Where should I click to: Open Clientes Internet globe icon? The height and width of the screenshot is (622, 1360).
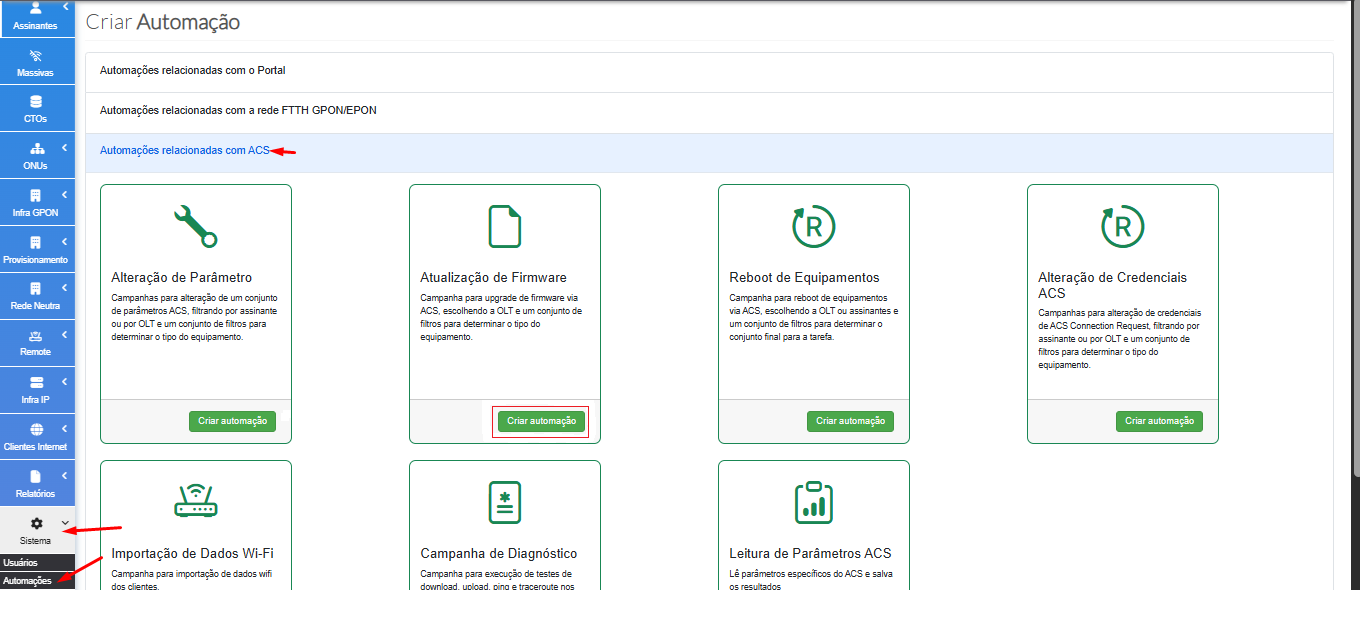pos(36,429)
